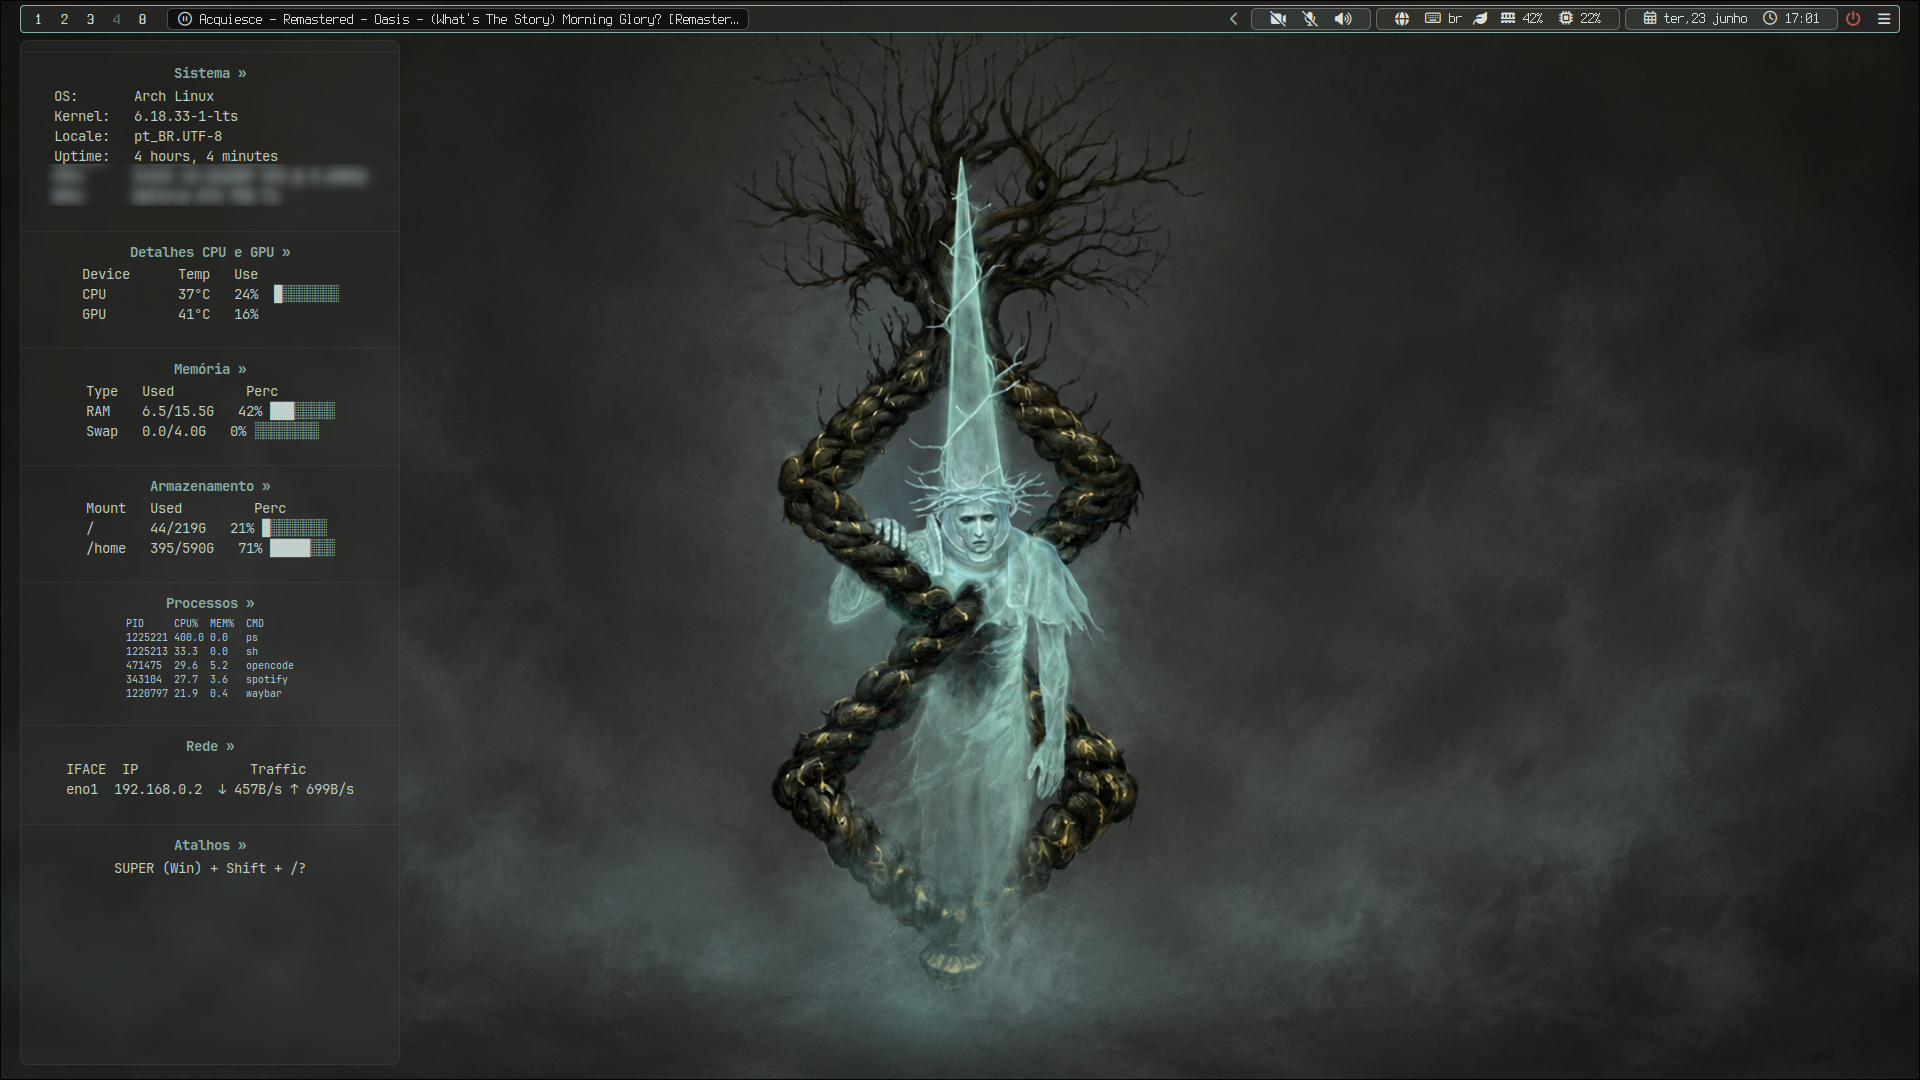Switch to workspace 8
Image resolution: width=1920 pixels, height=1080 pixels.
142,19
